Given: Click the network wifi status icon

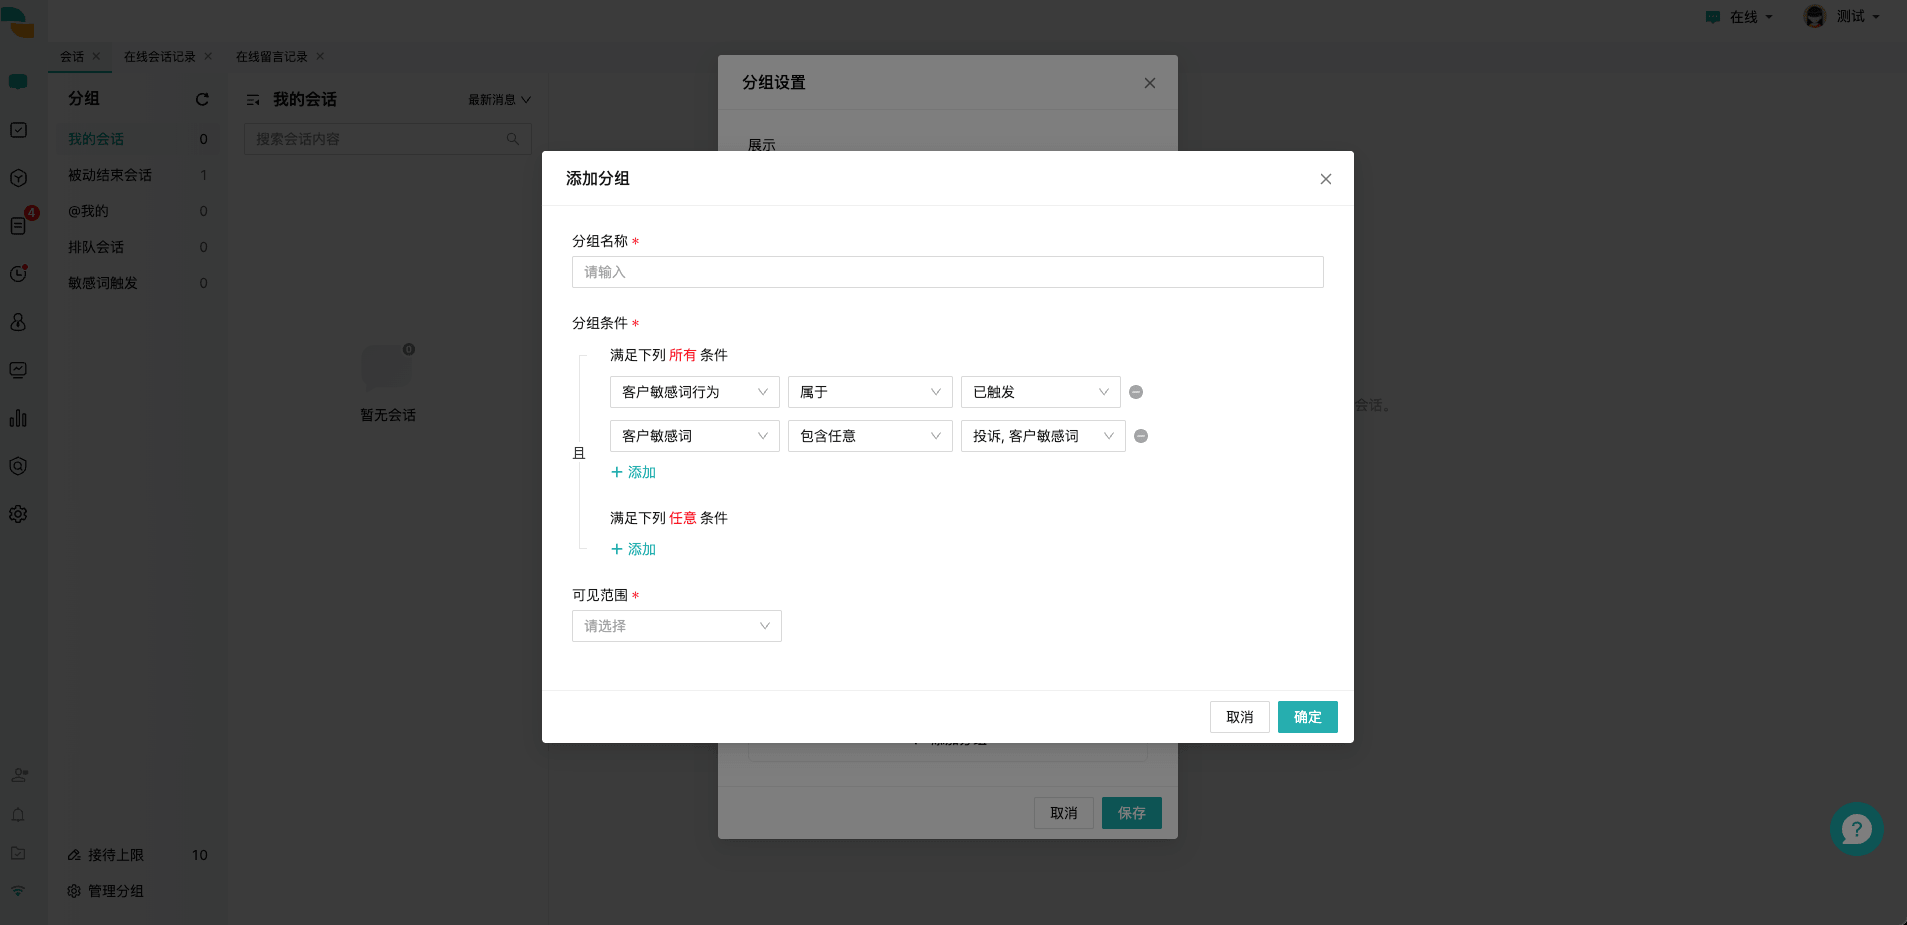Looking at the screenshot, I should [18, 891].
